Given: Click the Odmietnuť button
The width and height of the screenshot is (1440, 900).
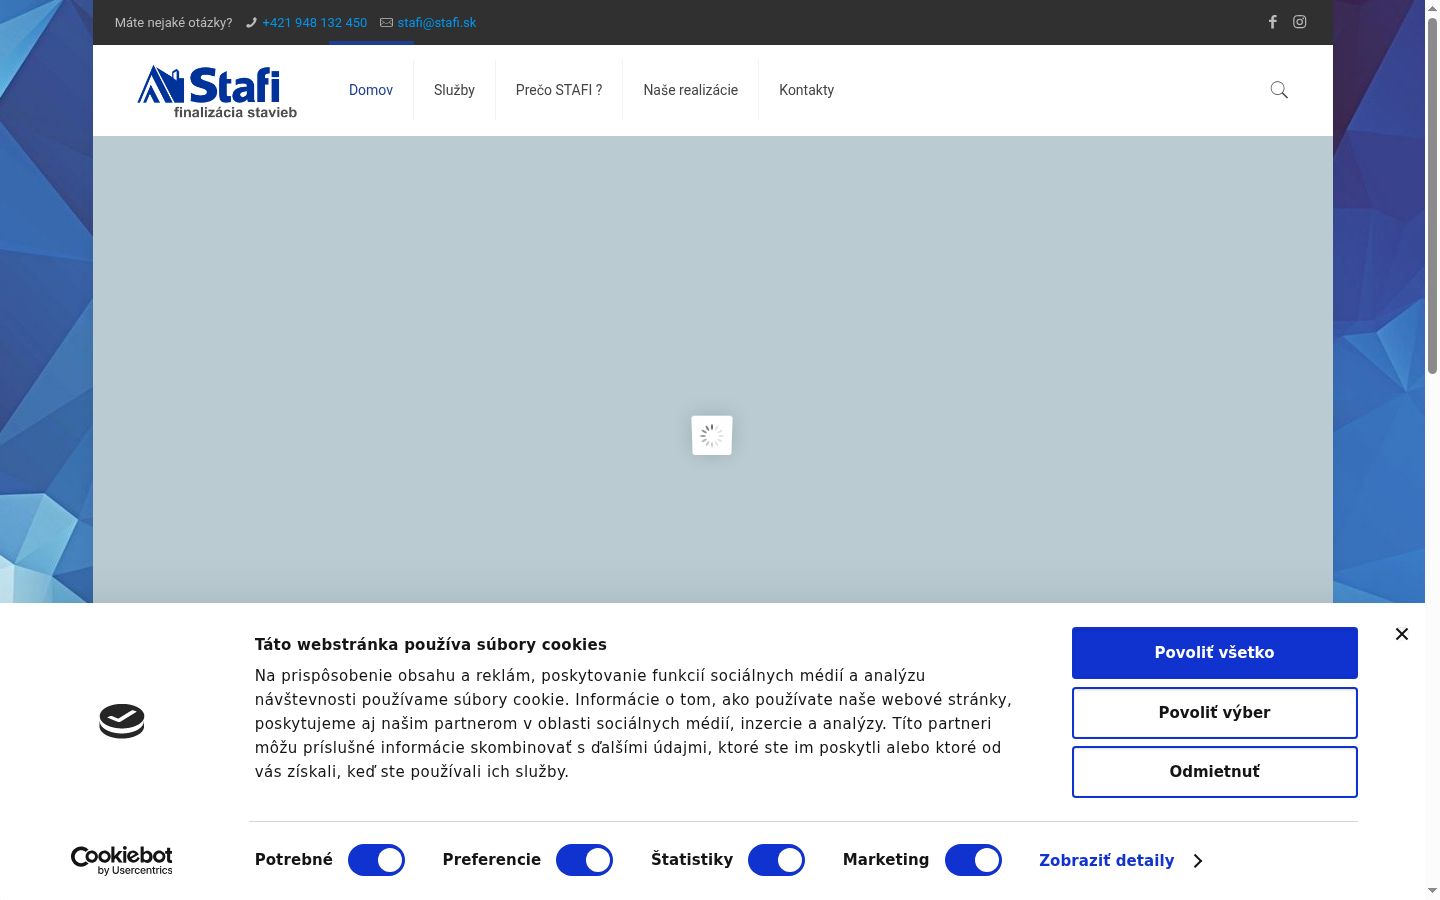Looking at the screenshot, I should (1215, 772).
